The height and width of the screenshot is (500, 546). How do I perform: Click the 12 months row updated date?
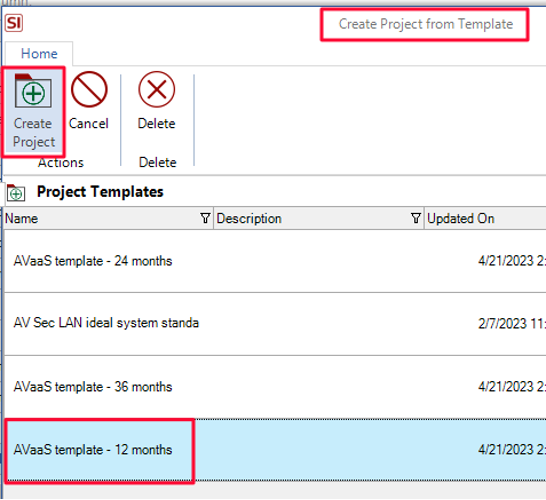tap(512, 450)
